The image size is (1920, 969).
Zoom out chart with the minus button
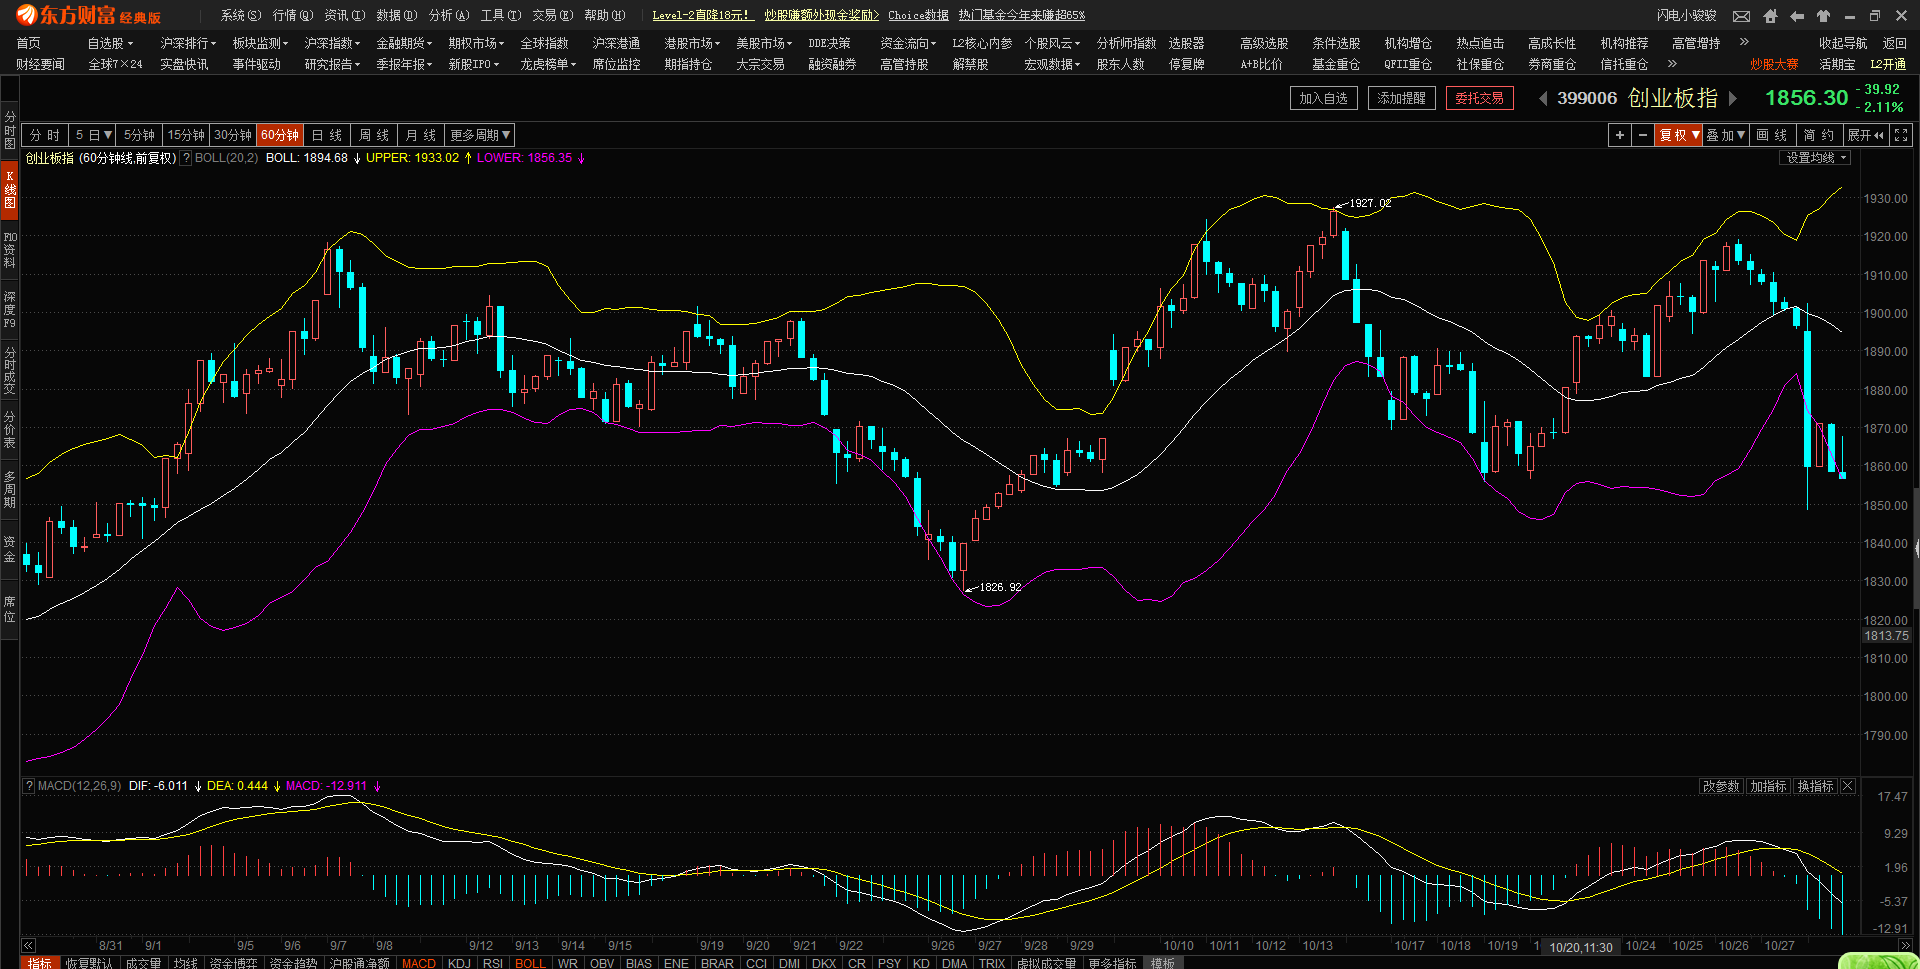[1643, 135]
